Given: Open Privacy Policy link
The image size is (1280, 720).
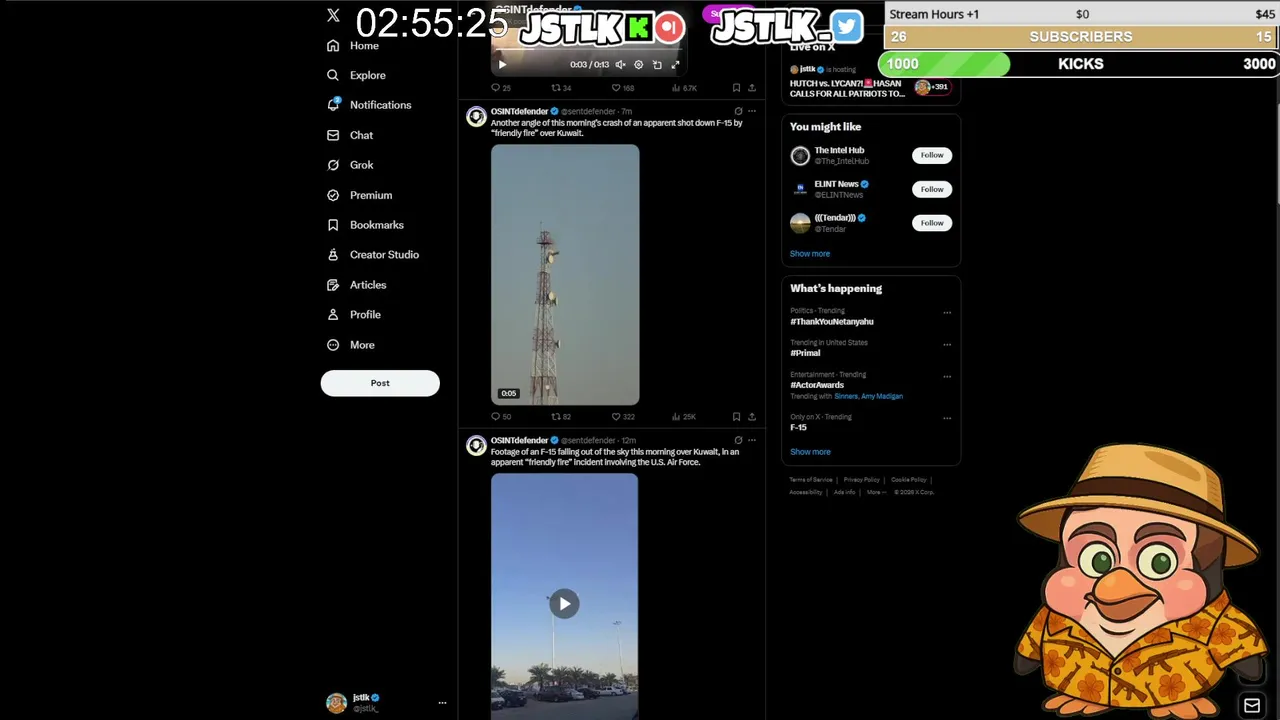Looking at the screenshot, I should (861, 480).
